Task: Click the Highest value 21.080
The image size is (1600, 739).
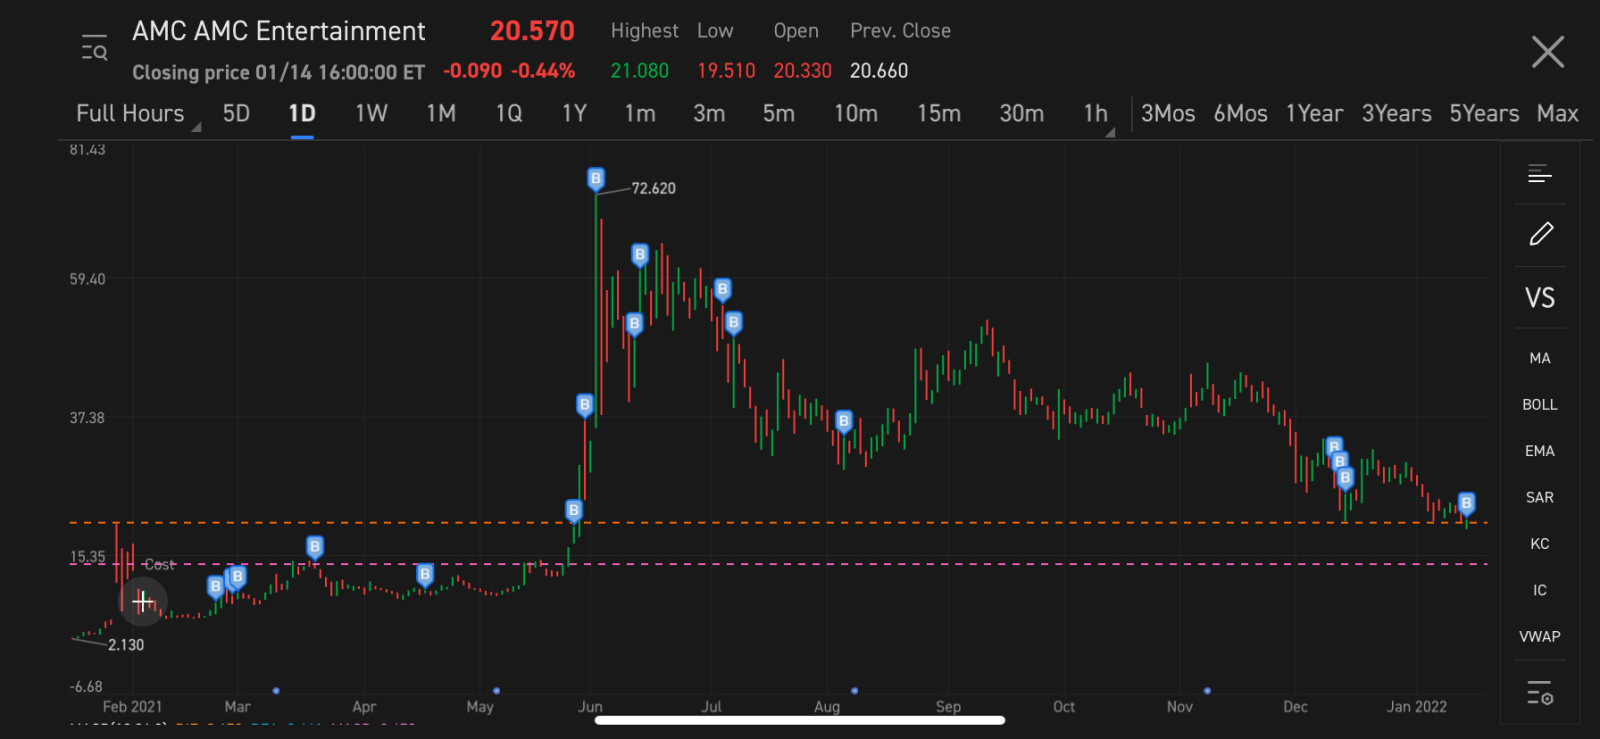Action: [640, 71]
